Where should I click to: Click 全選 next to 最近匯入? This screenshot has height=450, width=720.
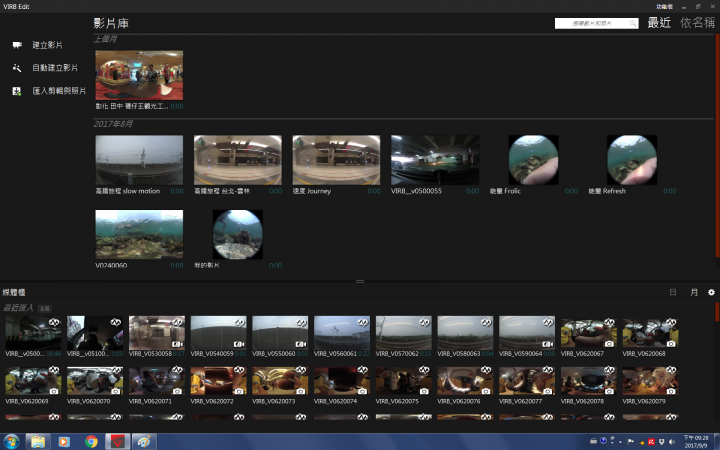point(44,309)
